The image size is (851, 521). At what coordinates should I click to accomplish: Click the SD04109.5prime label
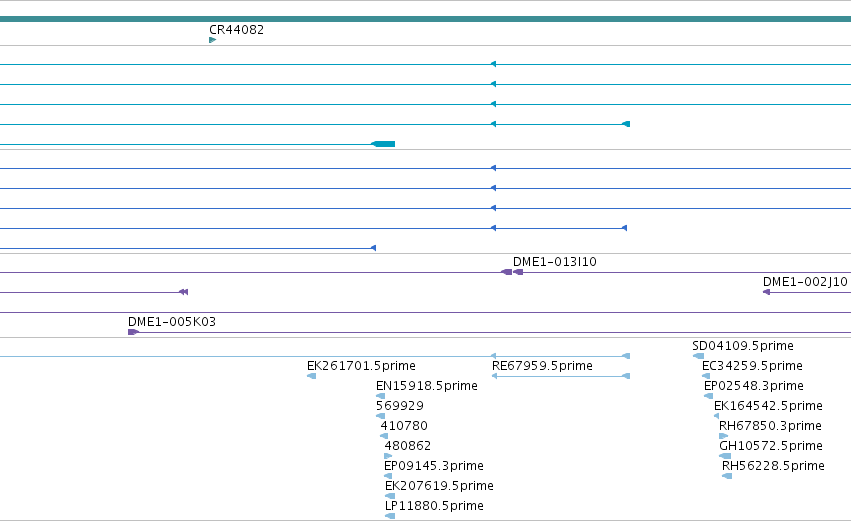[743, 346]
